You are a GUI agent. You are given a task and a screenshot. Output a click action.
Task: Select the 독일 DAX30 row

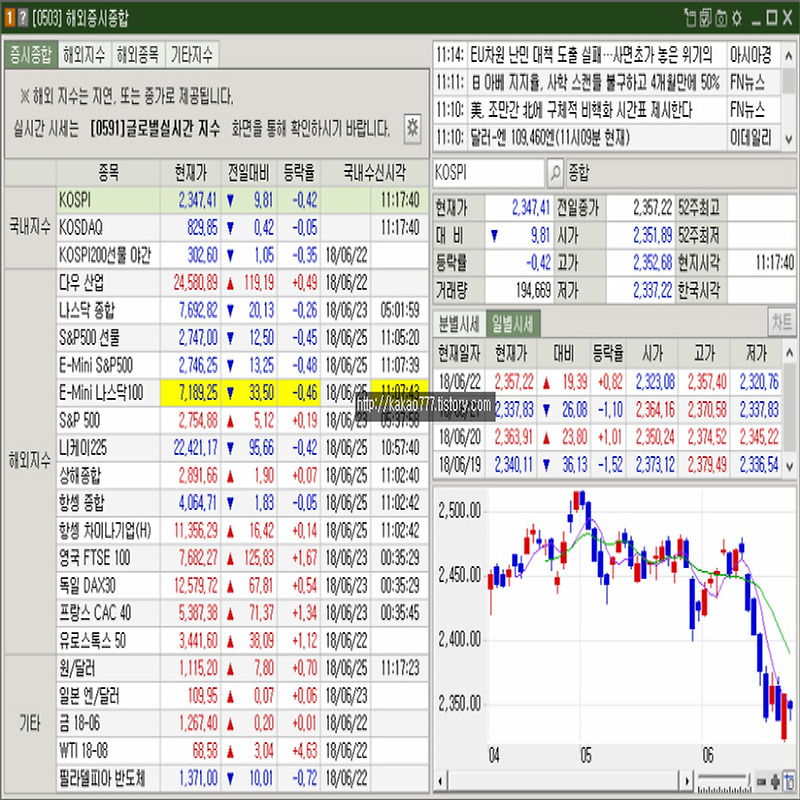242,586
